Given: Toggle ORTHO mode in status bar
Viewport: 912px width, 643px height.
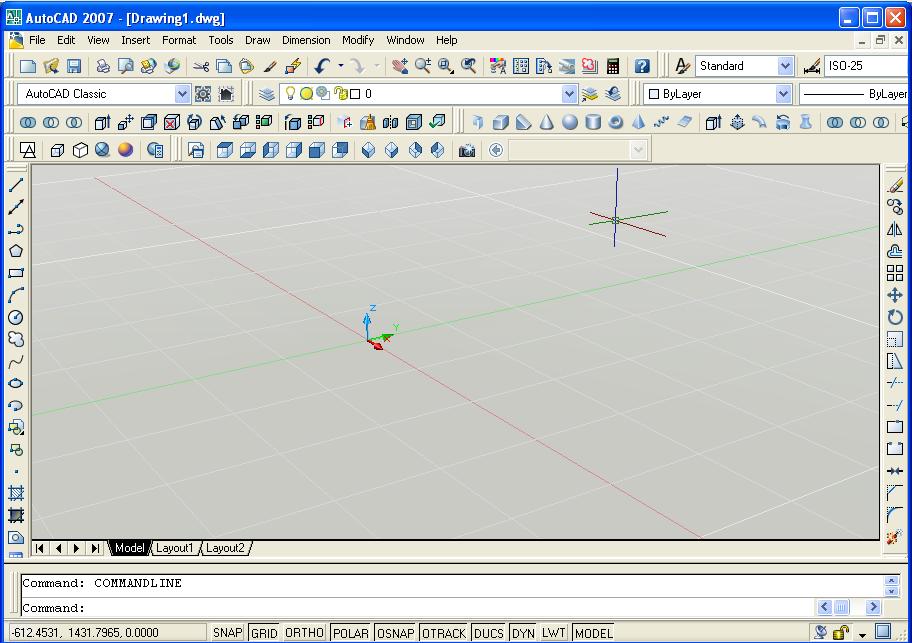Looking at the screenshot, I should coord(304,633).
